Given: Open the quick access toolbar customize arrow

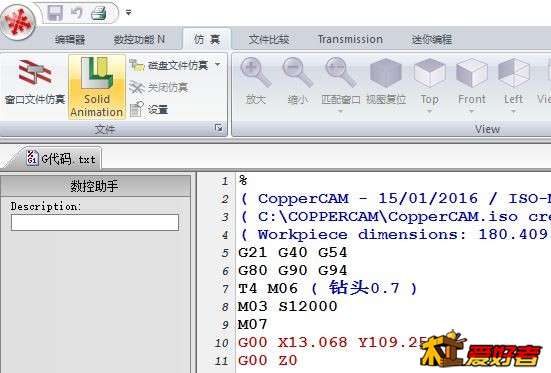Looking at the screenshot, I should point(129,13).
